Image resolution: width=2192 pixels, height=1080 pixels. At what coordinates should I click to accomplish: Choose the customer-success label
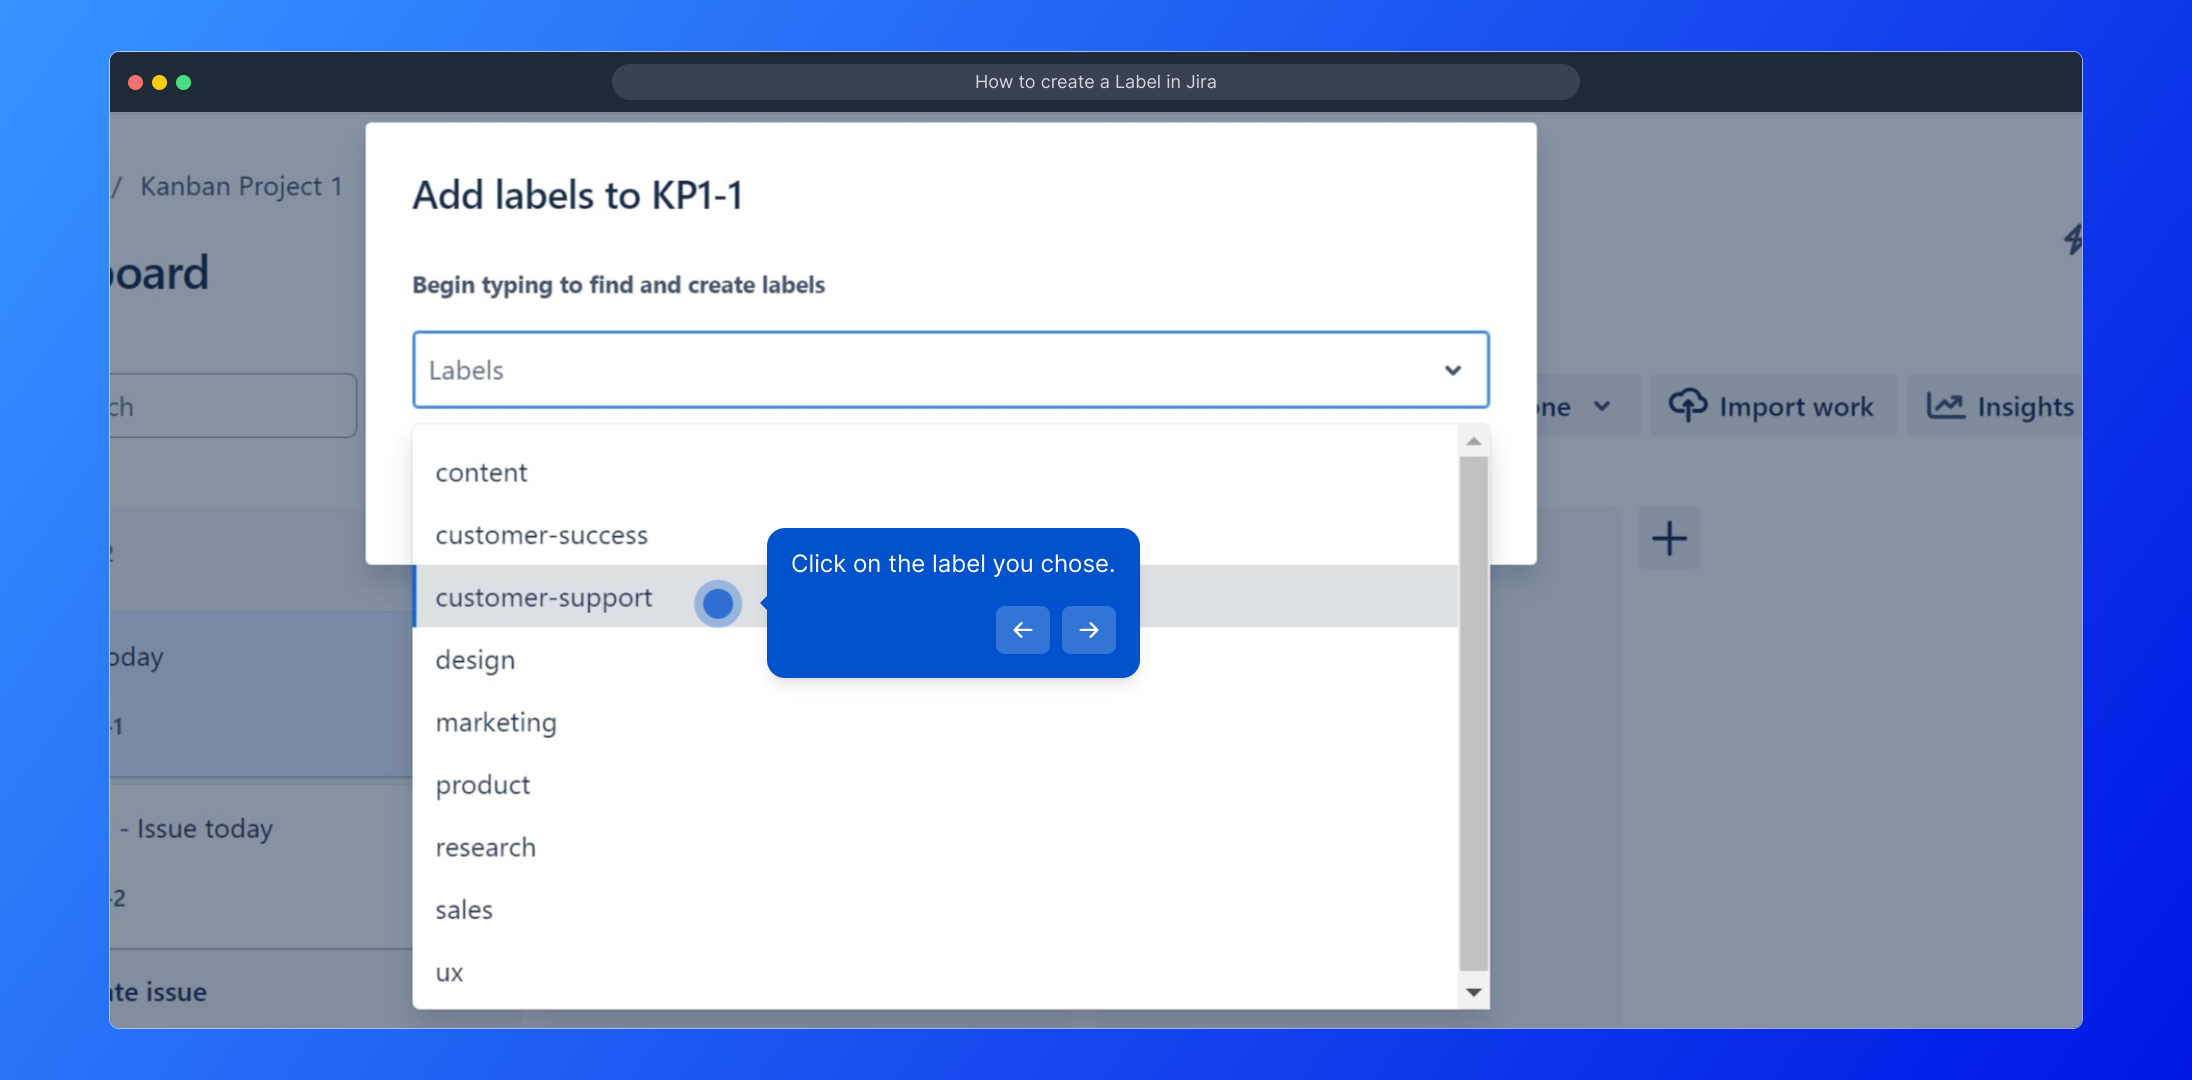[541, 536]
